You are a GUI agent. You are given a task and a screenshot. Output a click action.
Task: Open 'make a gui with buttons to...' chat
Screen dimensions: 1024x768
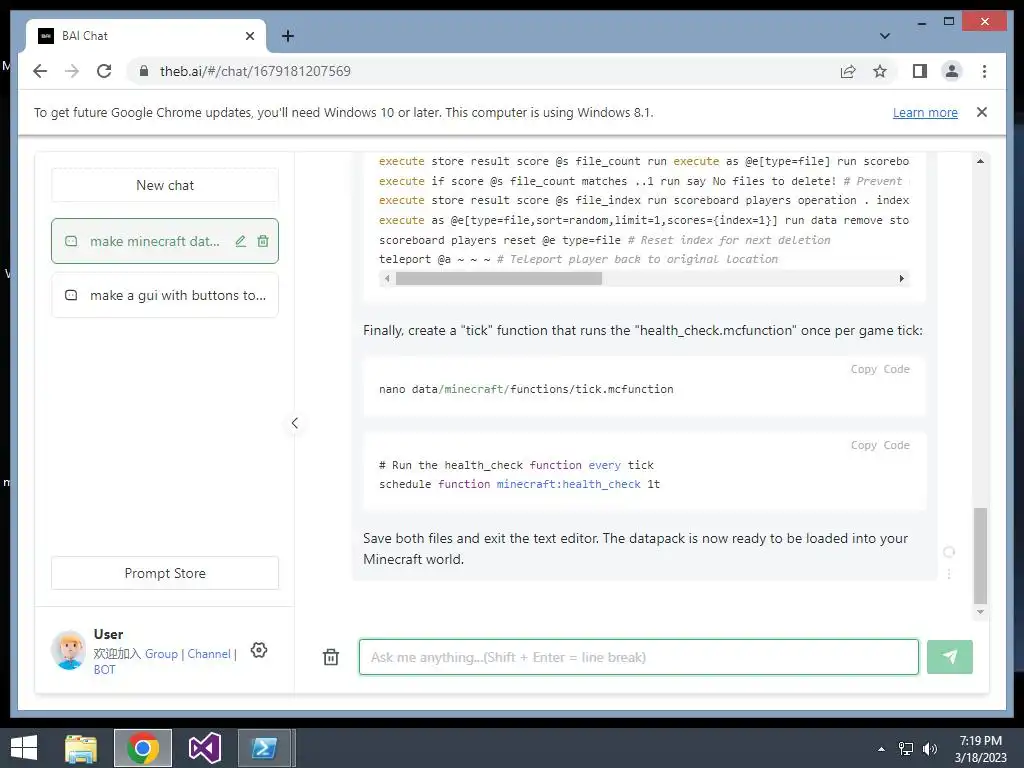pos(165,295)
